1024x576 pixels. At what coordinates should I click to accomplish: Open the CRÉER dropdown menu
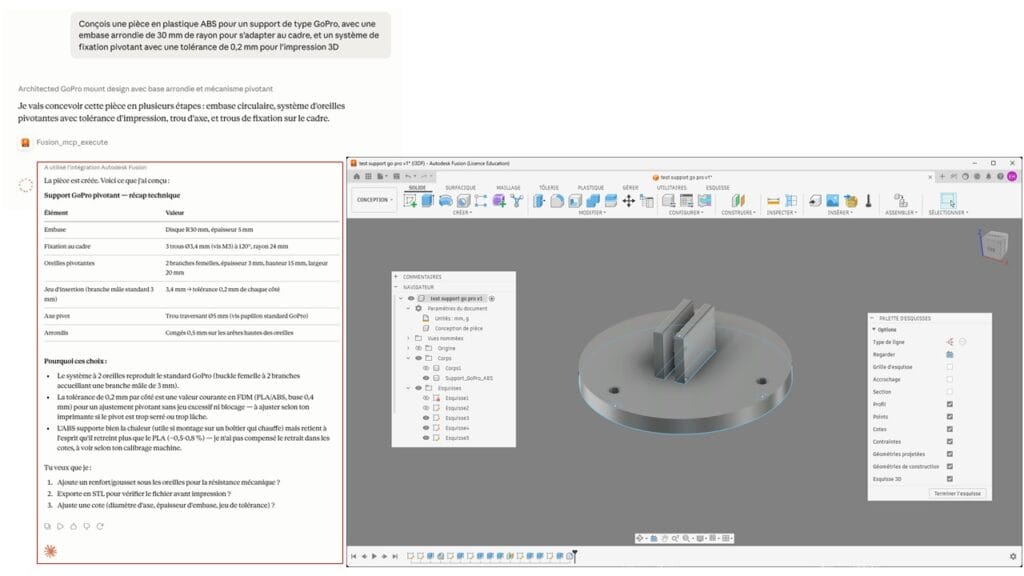462,213
